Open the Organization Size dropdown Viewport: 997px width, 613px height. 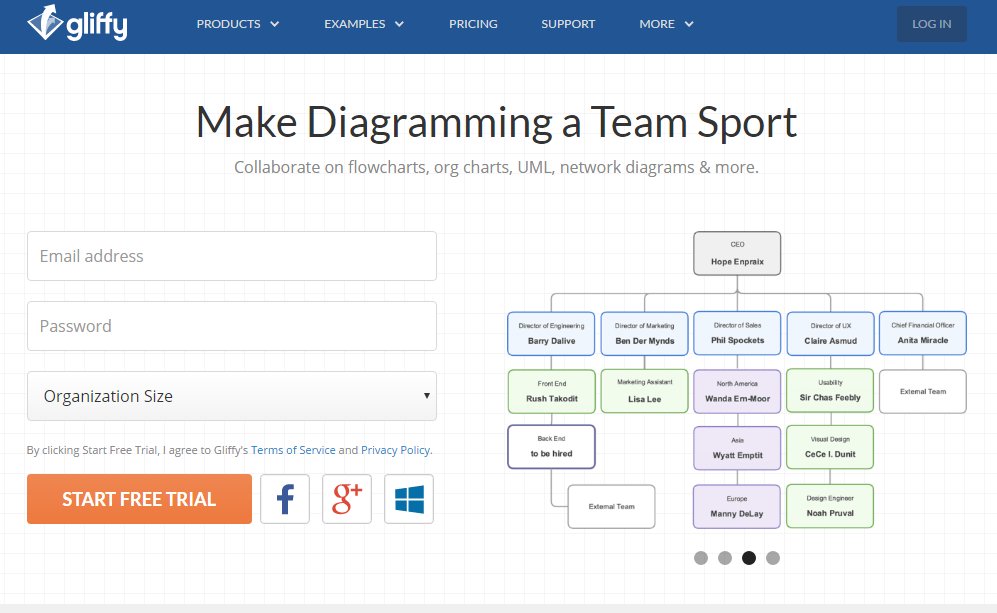232,396
